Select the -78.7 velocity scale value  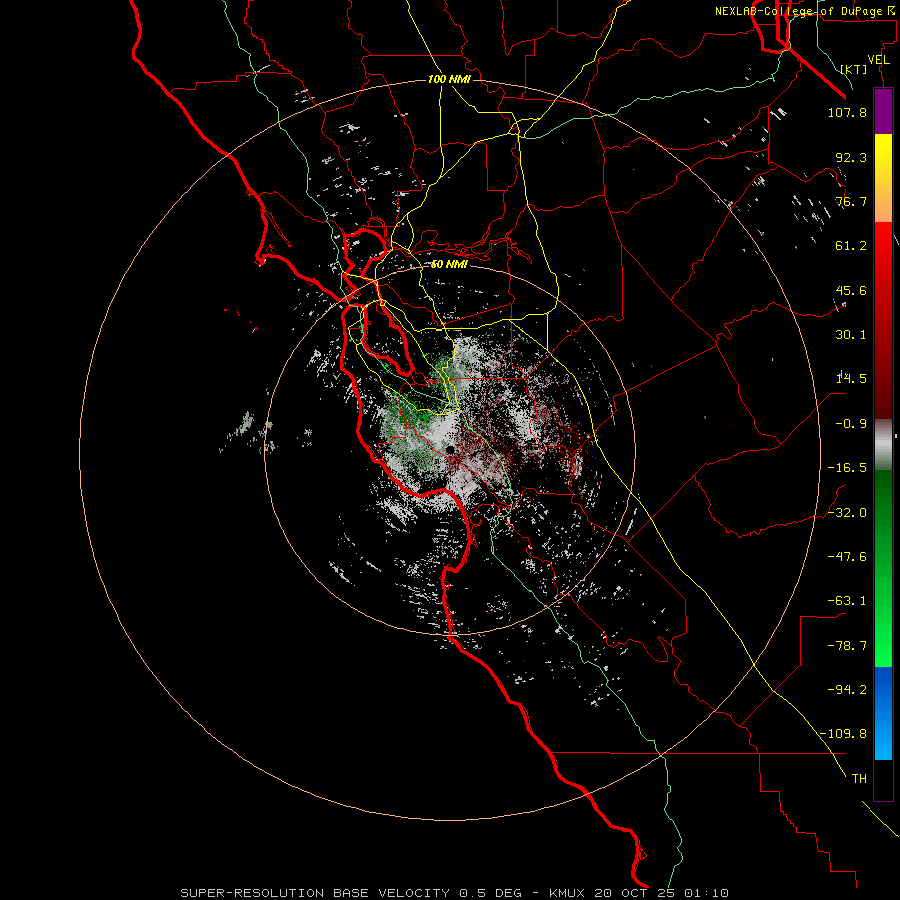pyautogui.click(x=847, y=646)
